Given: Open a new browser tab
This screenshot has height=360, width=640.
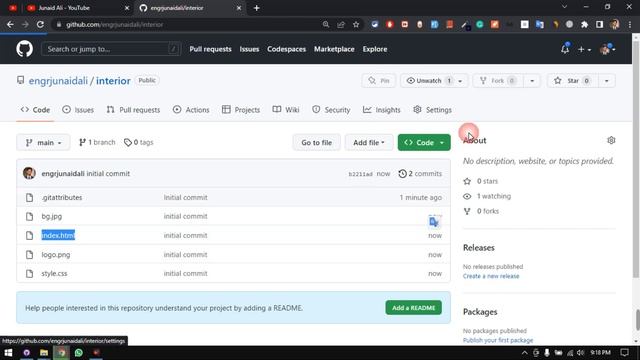Looking at the screenshot, I should 256,8.
